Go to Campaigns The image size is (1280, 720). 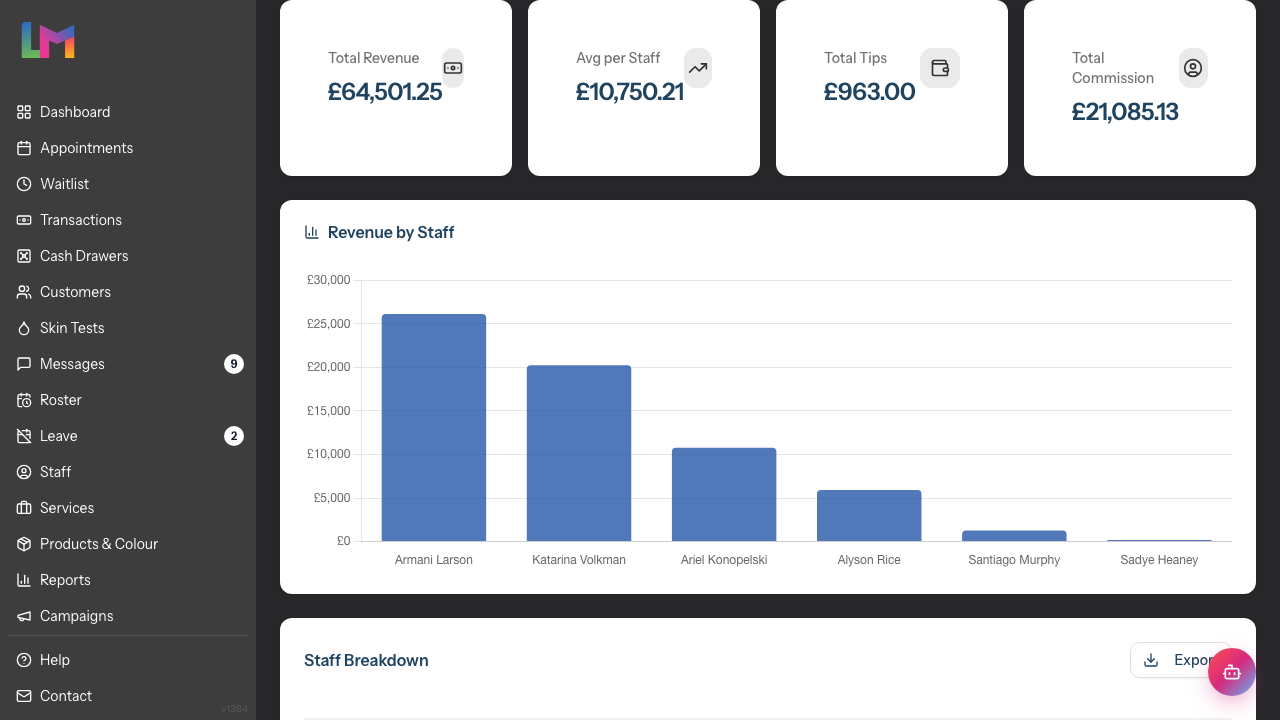(x=128, y=616)
